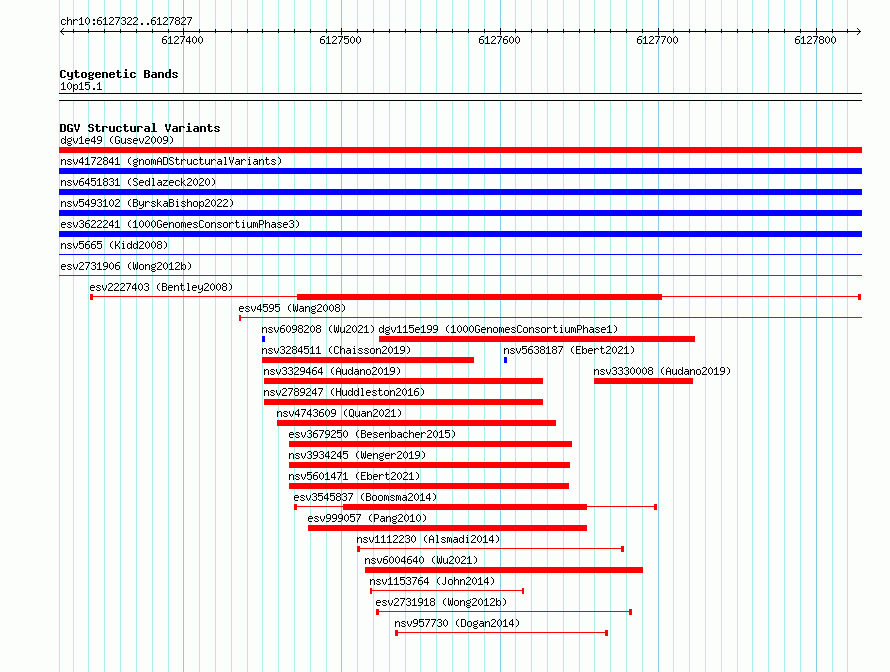Screen dimensions: 890x672
Task: Select the nsv3329464 red bar
Action: pos(404,381)
